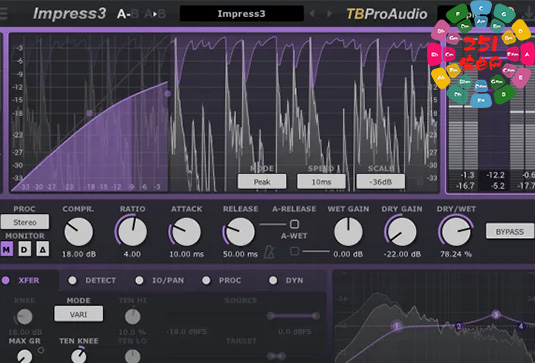Open the Impress3 preset name box
Image resolution: width=535 pixels, height=363 pixels.
(242, 14)
